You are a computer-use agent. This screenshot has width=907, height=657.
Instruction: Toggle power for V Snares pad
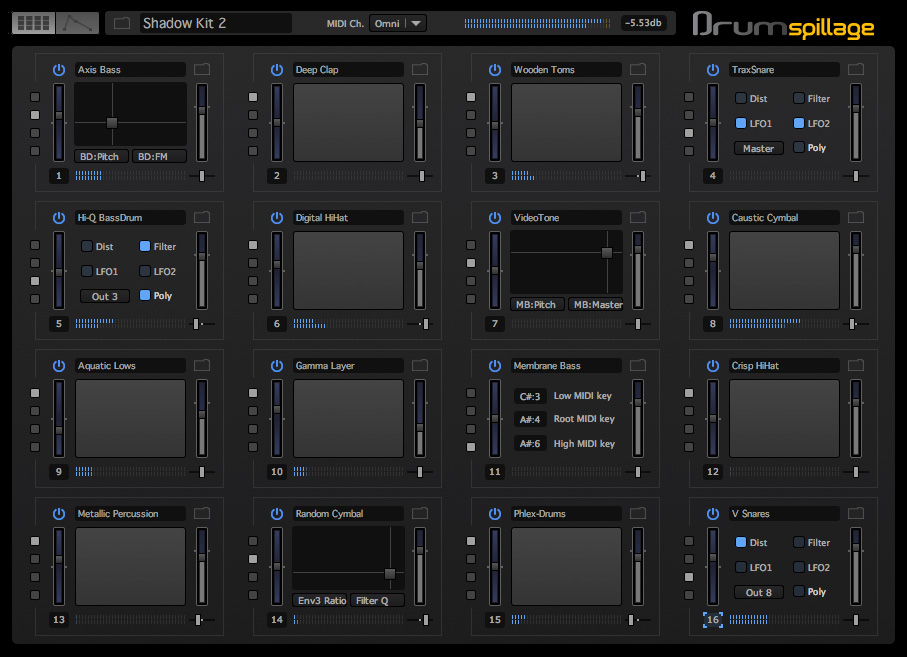click(x=713, y=514)
